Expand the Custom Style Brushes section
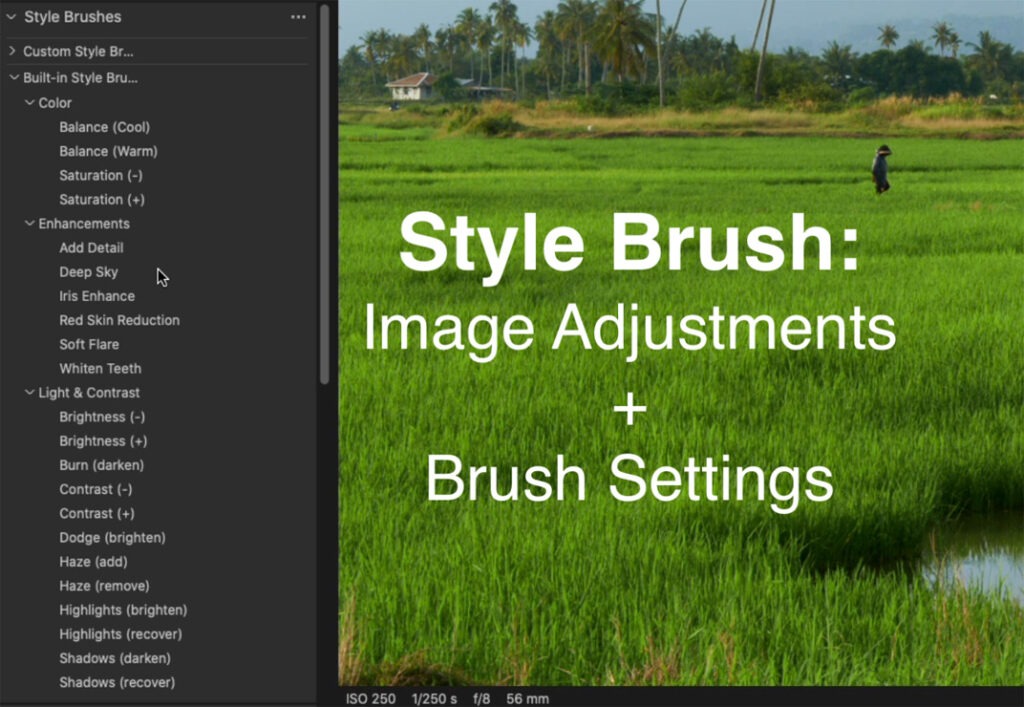The height and width of the screenshot is (707, 1024). pyautogui.click(x=10, y=52)
